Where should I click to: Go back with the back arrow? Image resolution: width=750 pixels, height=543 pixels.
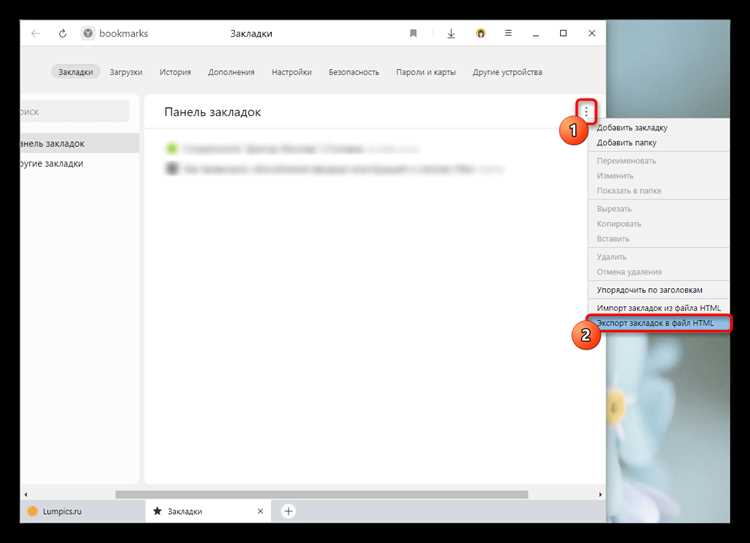pos(35,33)
